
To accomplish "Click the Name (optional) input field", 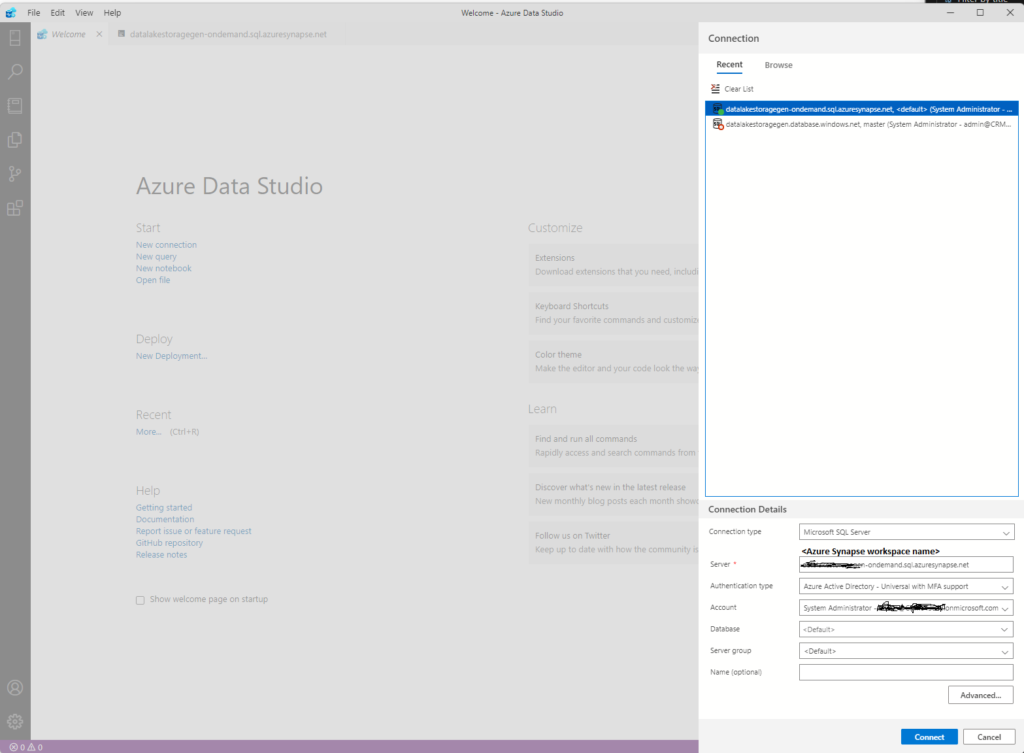I will [x=906, y=673].
